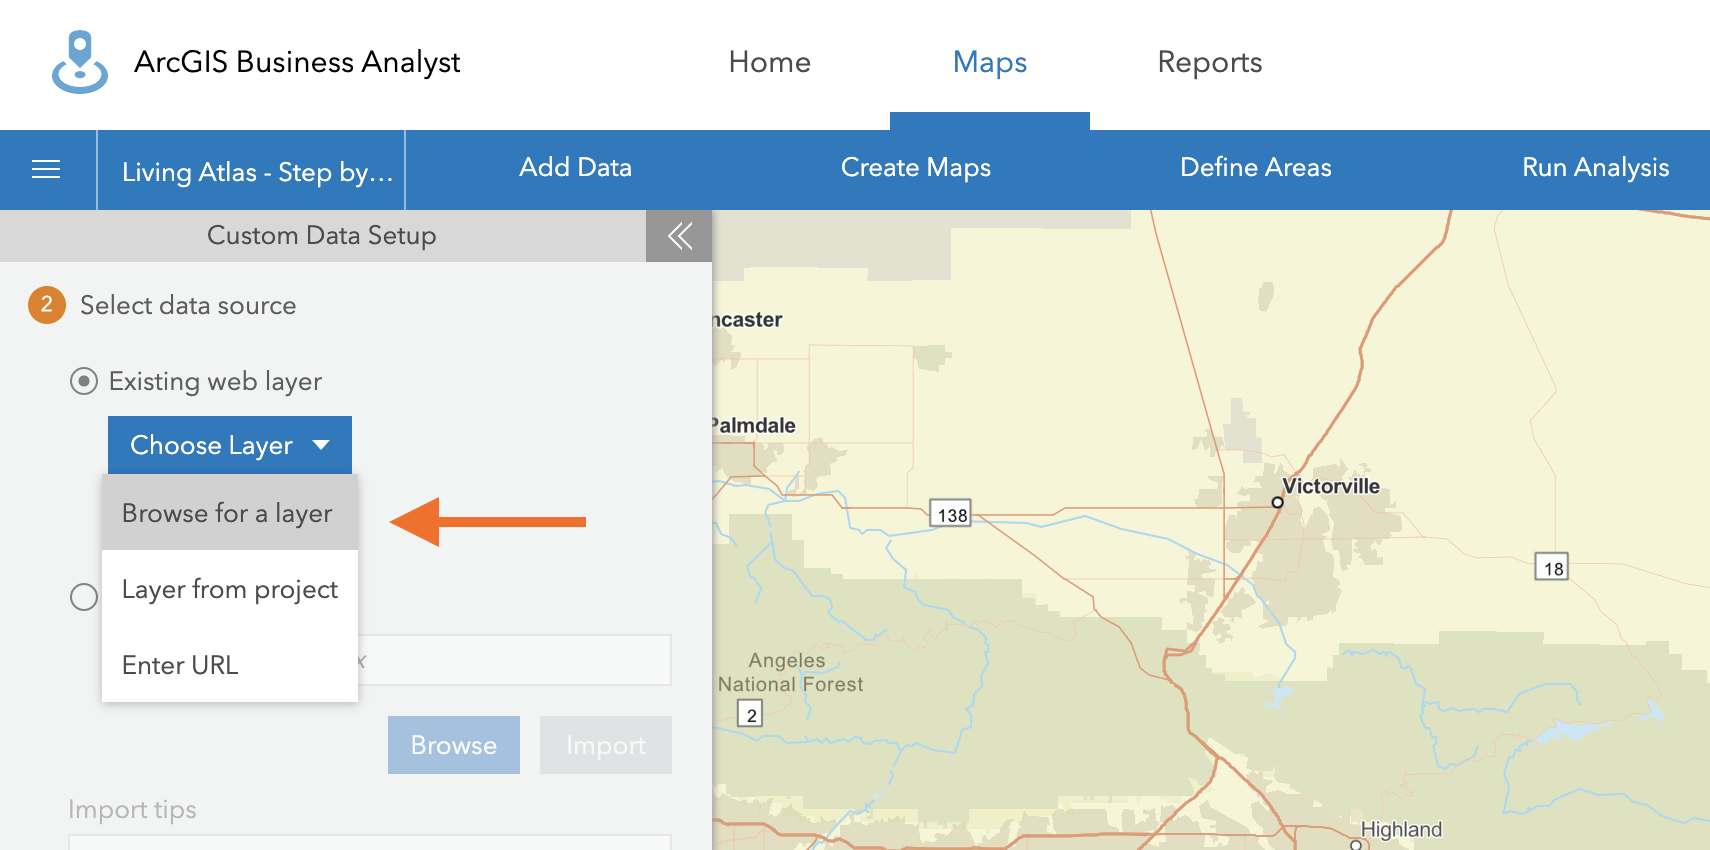1710x850 pixels.
Task: Open the Add Data menu
Action: [575, 167]
